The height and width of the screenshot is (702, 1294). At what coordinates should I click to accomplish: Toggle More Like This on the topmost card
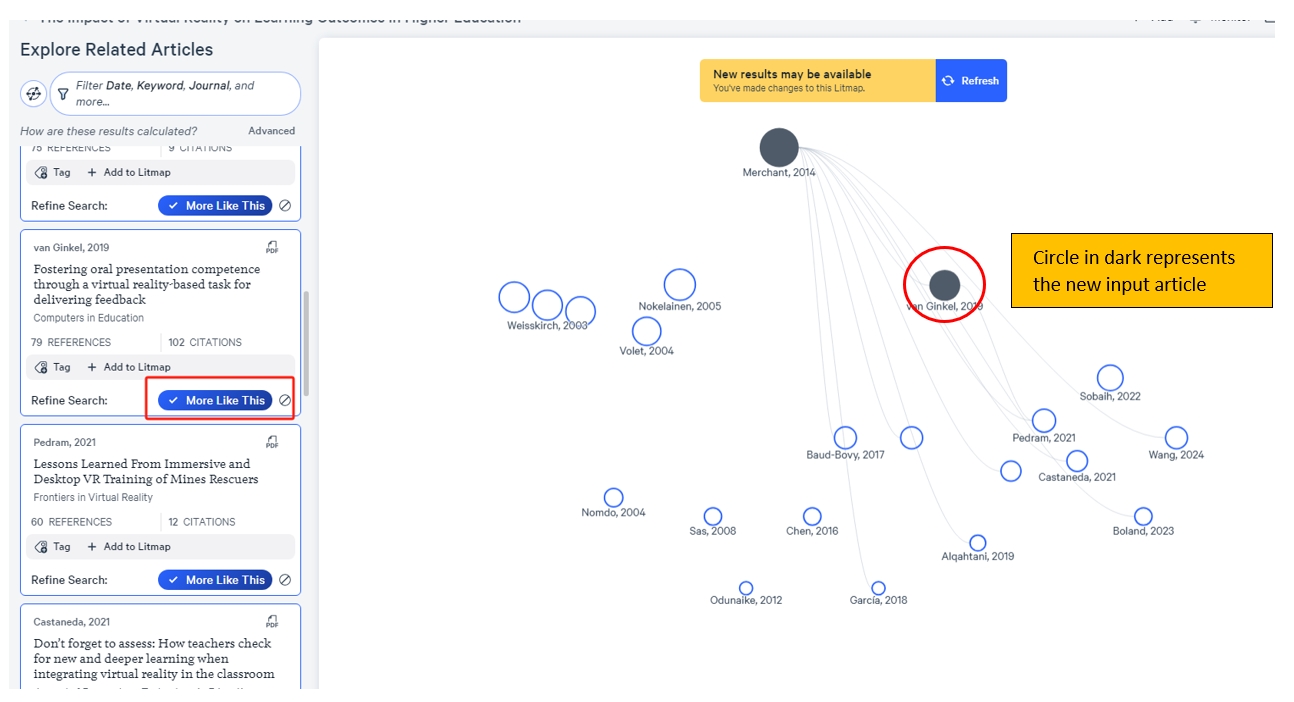point(215,206)
